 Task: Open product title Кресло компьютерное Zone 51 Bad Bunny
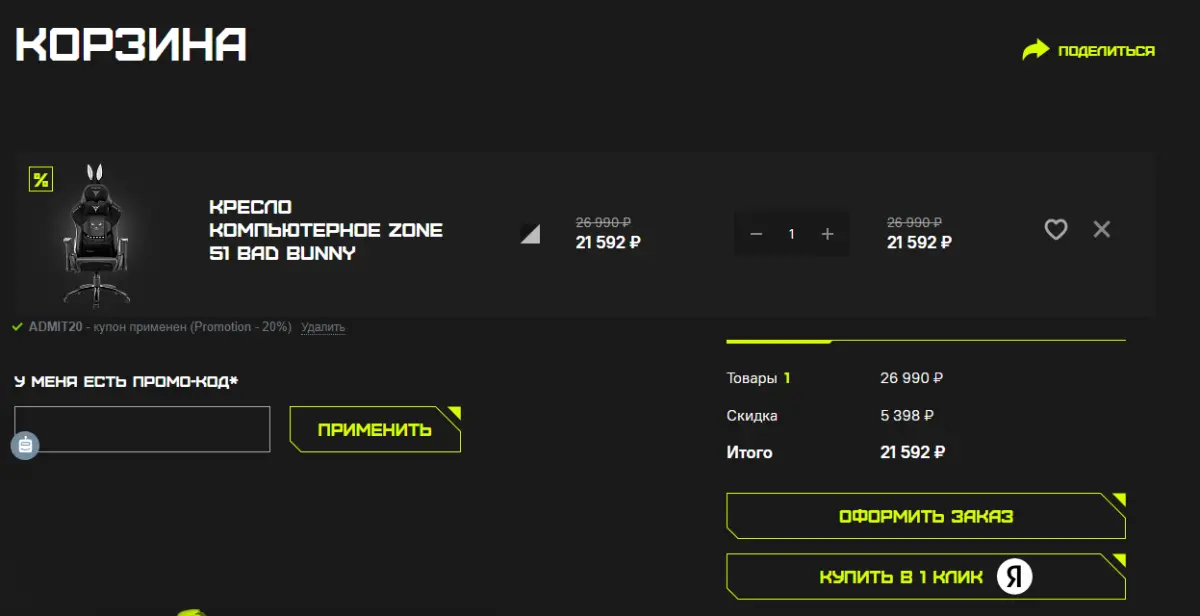326,230
